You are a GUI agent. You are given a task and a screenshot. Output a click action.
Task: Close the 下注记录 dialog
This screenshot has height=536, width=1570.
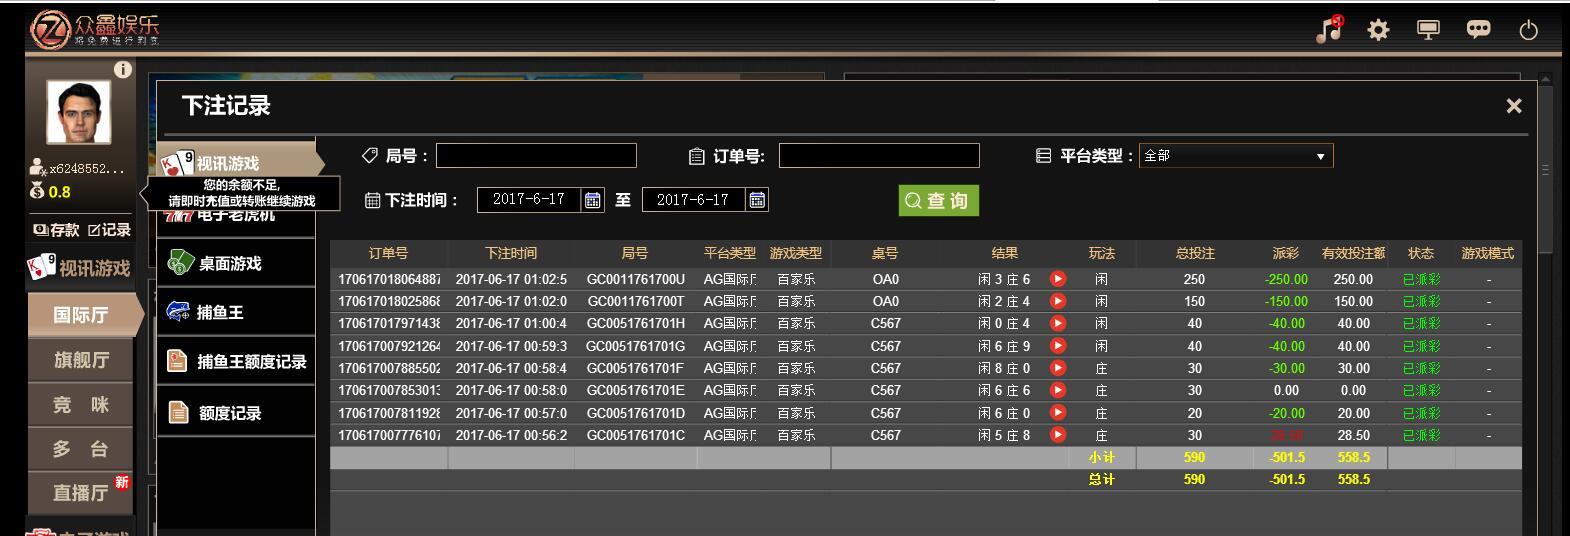point(1514,106)
